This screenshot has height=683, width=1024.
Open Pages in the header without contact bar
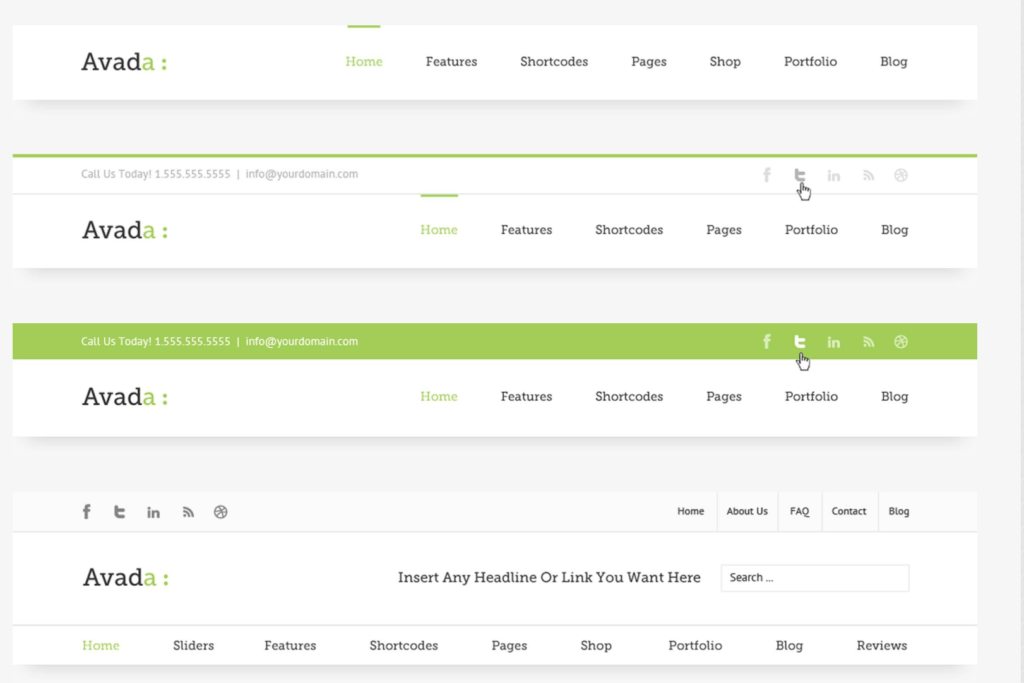point(648,61)
